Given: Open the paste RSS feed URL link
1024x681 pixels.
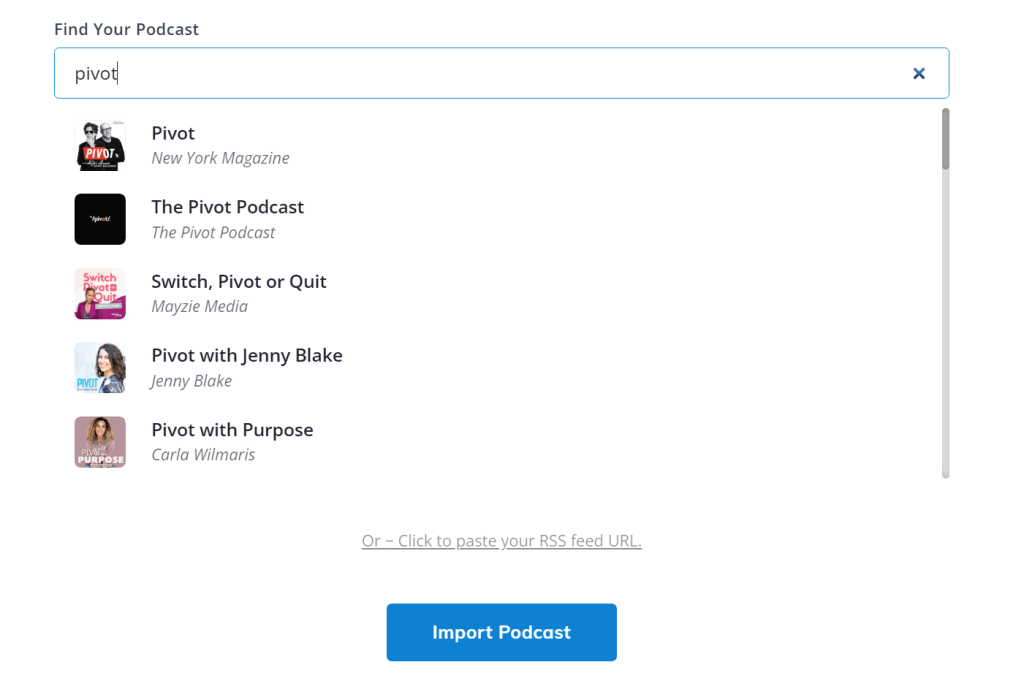Looking at the screenshot, I should [x=501, y=540].
